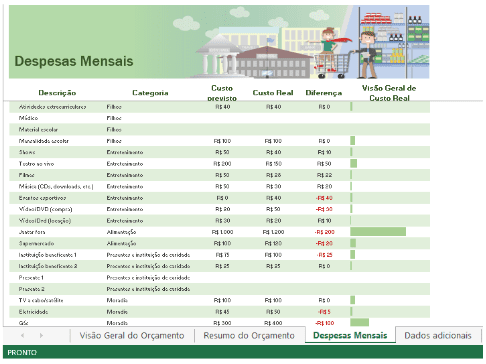Click the TV a cabo/satélite cell
Screen dimensions: 486x364
[x=41, y=300]
